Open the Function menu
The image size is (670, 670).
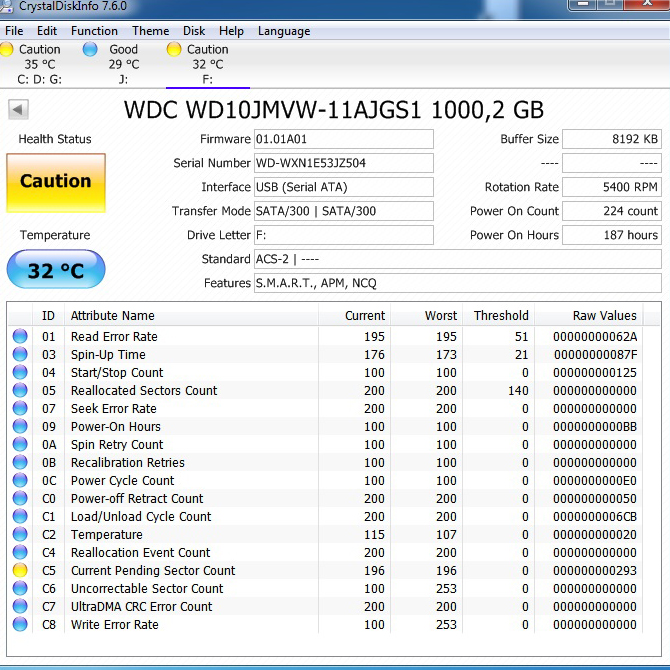tap(94, 31)
